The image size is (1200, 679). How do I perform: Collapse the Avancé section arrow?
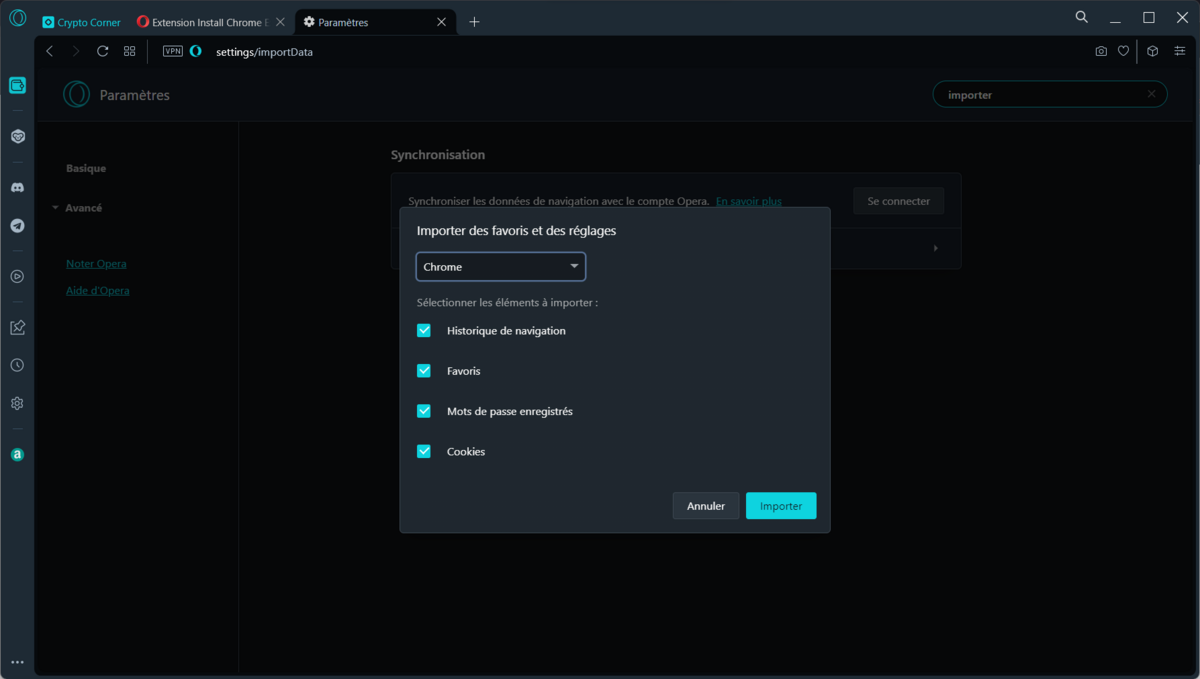[55, 208]
